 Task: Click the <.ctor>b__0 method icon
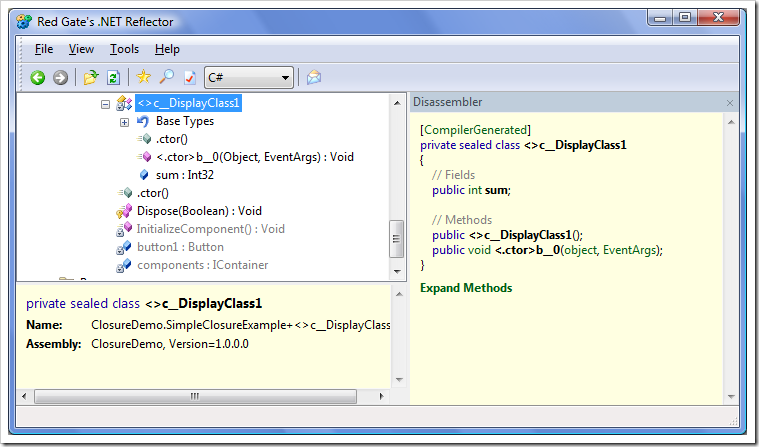(x=144, y=157)
